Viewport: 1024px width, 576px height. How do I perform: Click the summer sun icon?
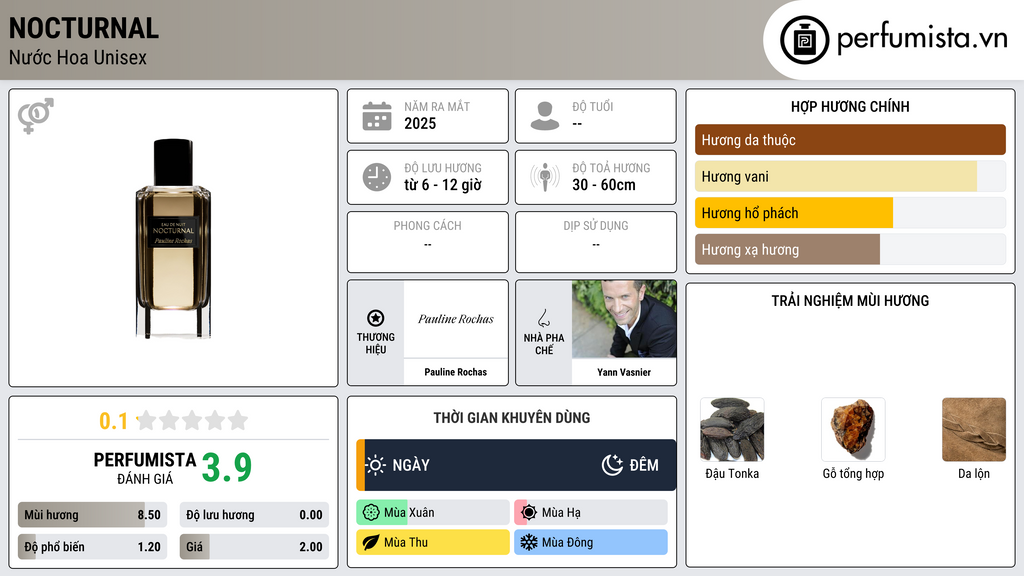pos(529,513)
